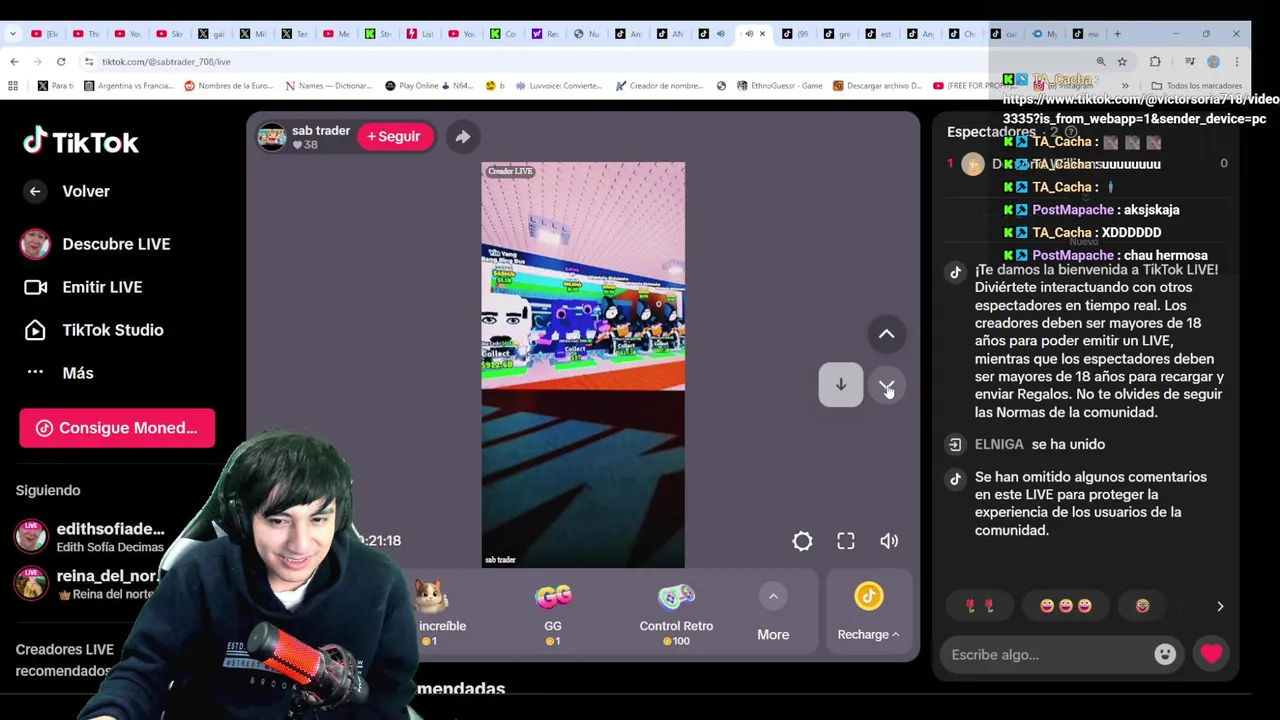Click the address bar URL
The height and width of the screenshot is (720, 1280).
pos(166,62)
